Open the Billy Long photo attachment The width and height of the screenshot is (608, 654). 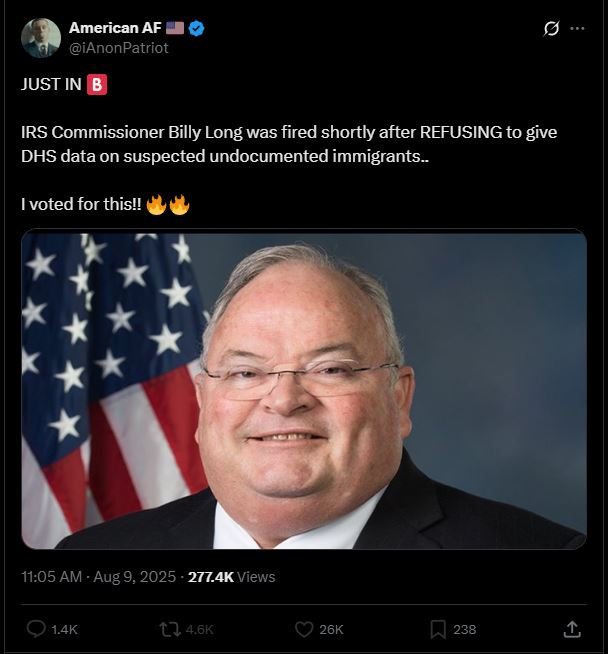[304, 389]
